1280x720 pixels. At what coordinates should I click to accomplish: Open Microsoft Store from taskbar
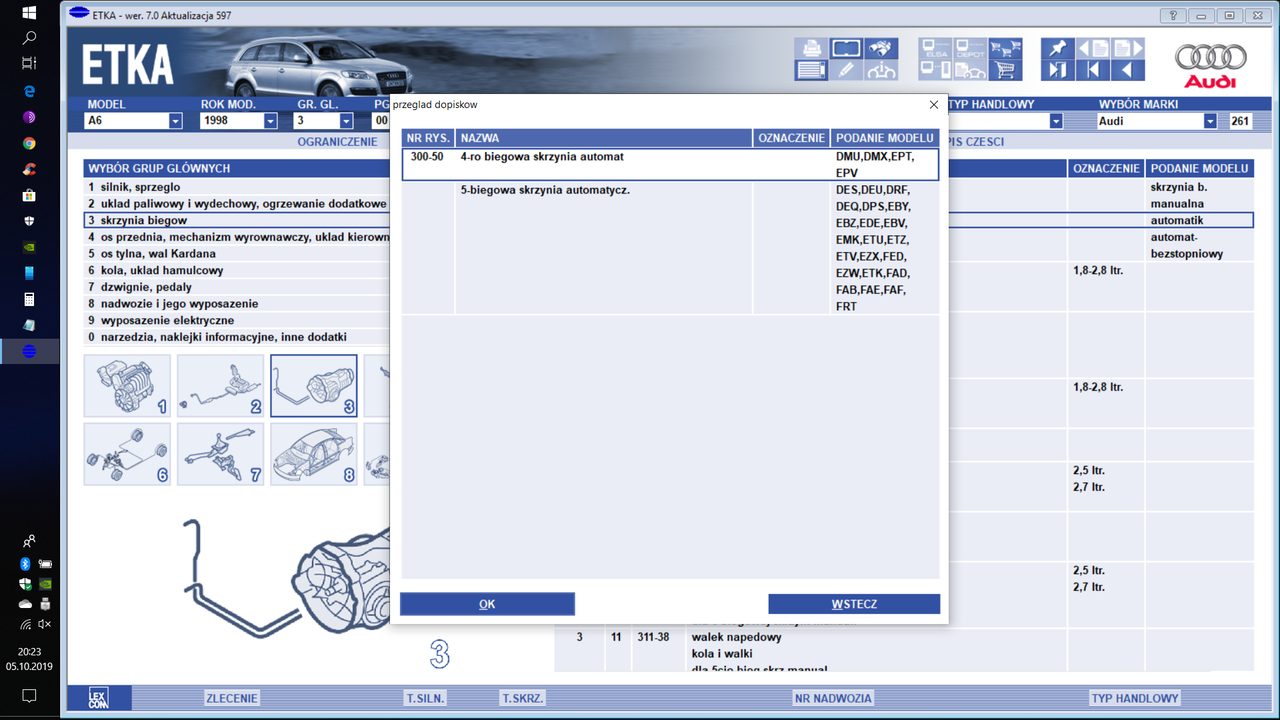(x=29, y=195)
